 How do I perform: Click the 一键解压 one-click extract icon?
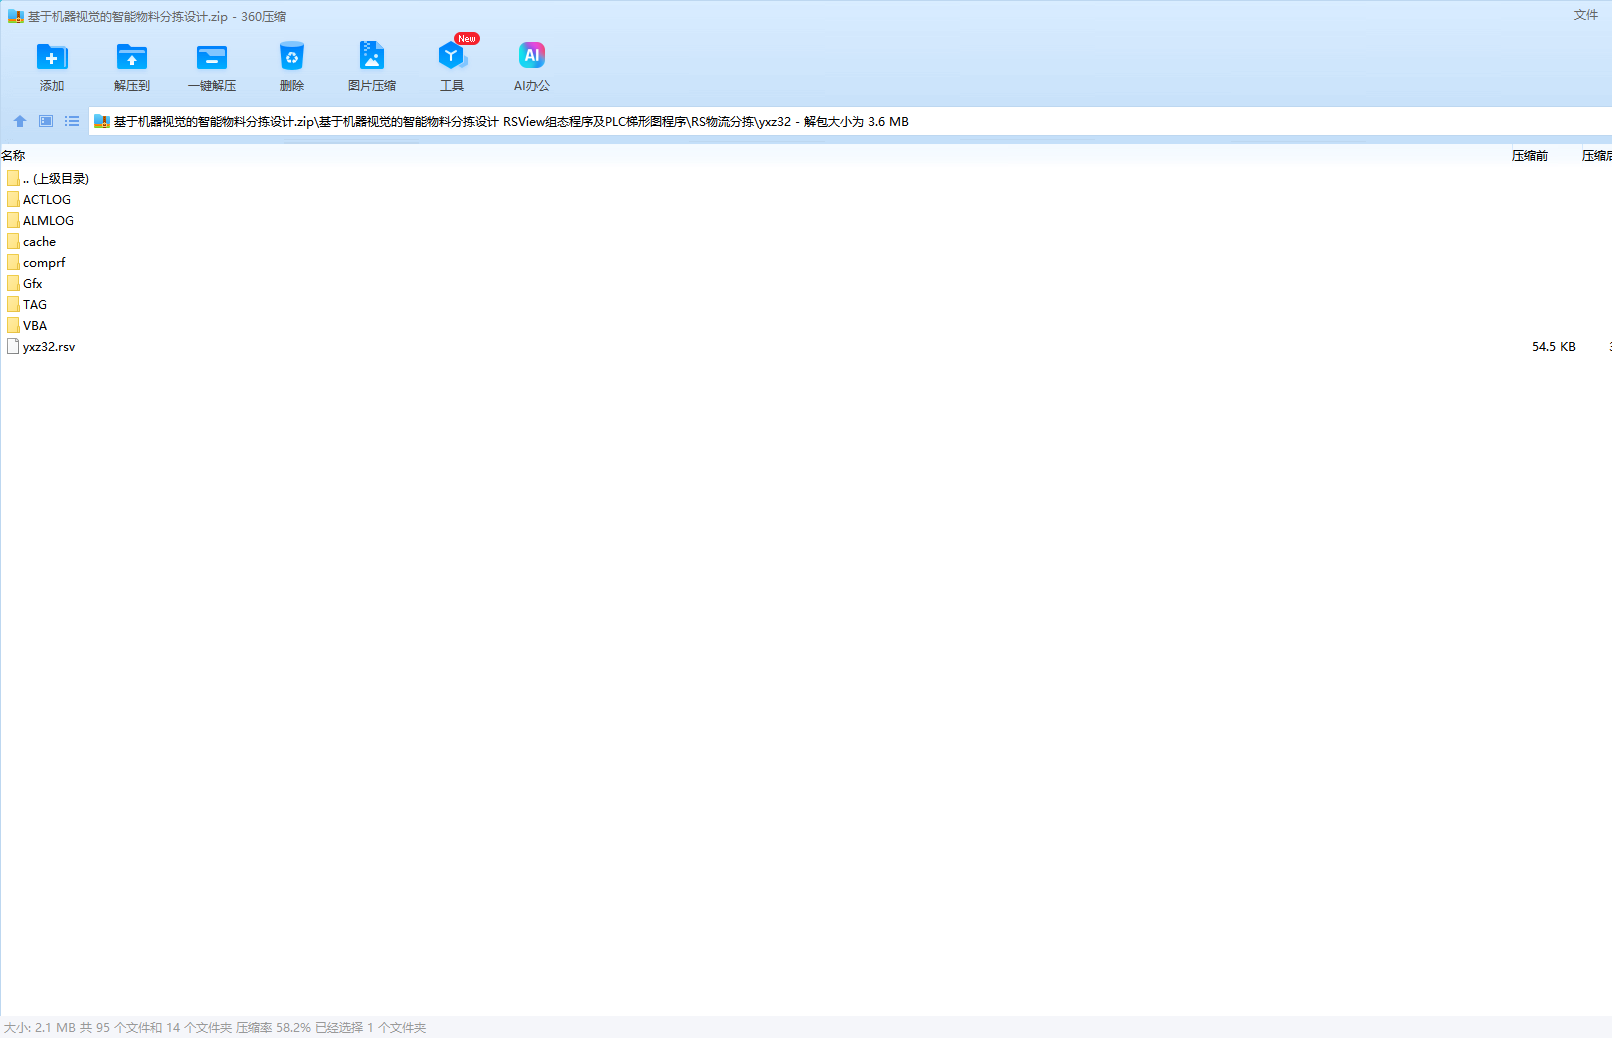[x=212, y=58]
